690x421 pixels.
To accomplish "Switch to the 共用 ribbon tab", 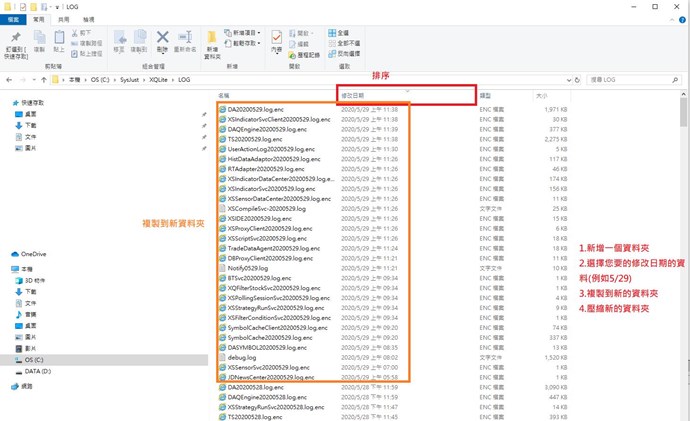I will 64,19.
